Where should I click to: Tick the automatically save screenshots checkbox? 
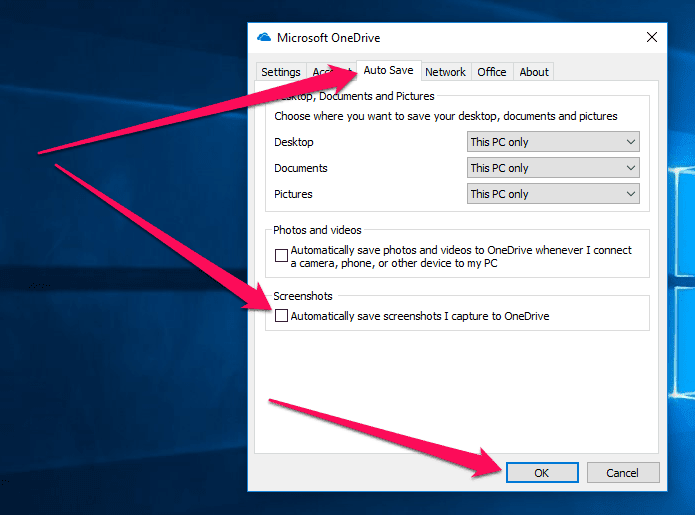(281, 316)
